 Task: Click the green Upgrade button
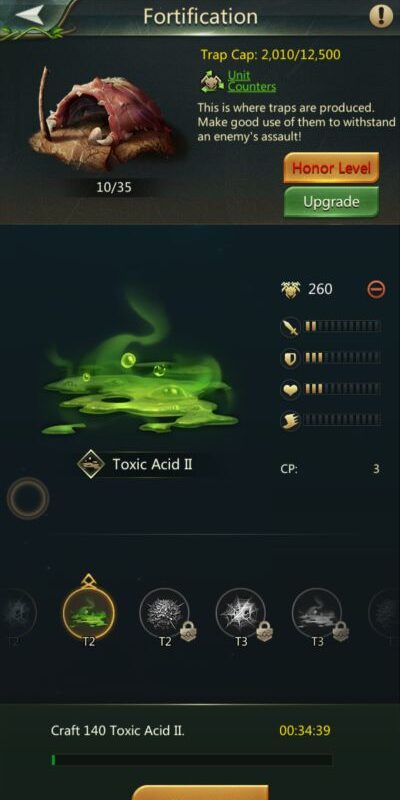coord(331,202)
